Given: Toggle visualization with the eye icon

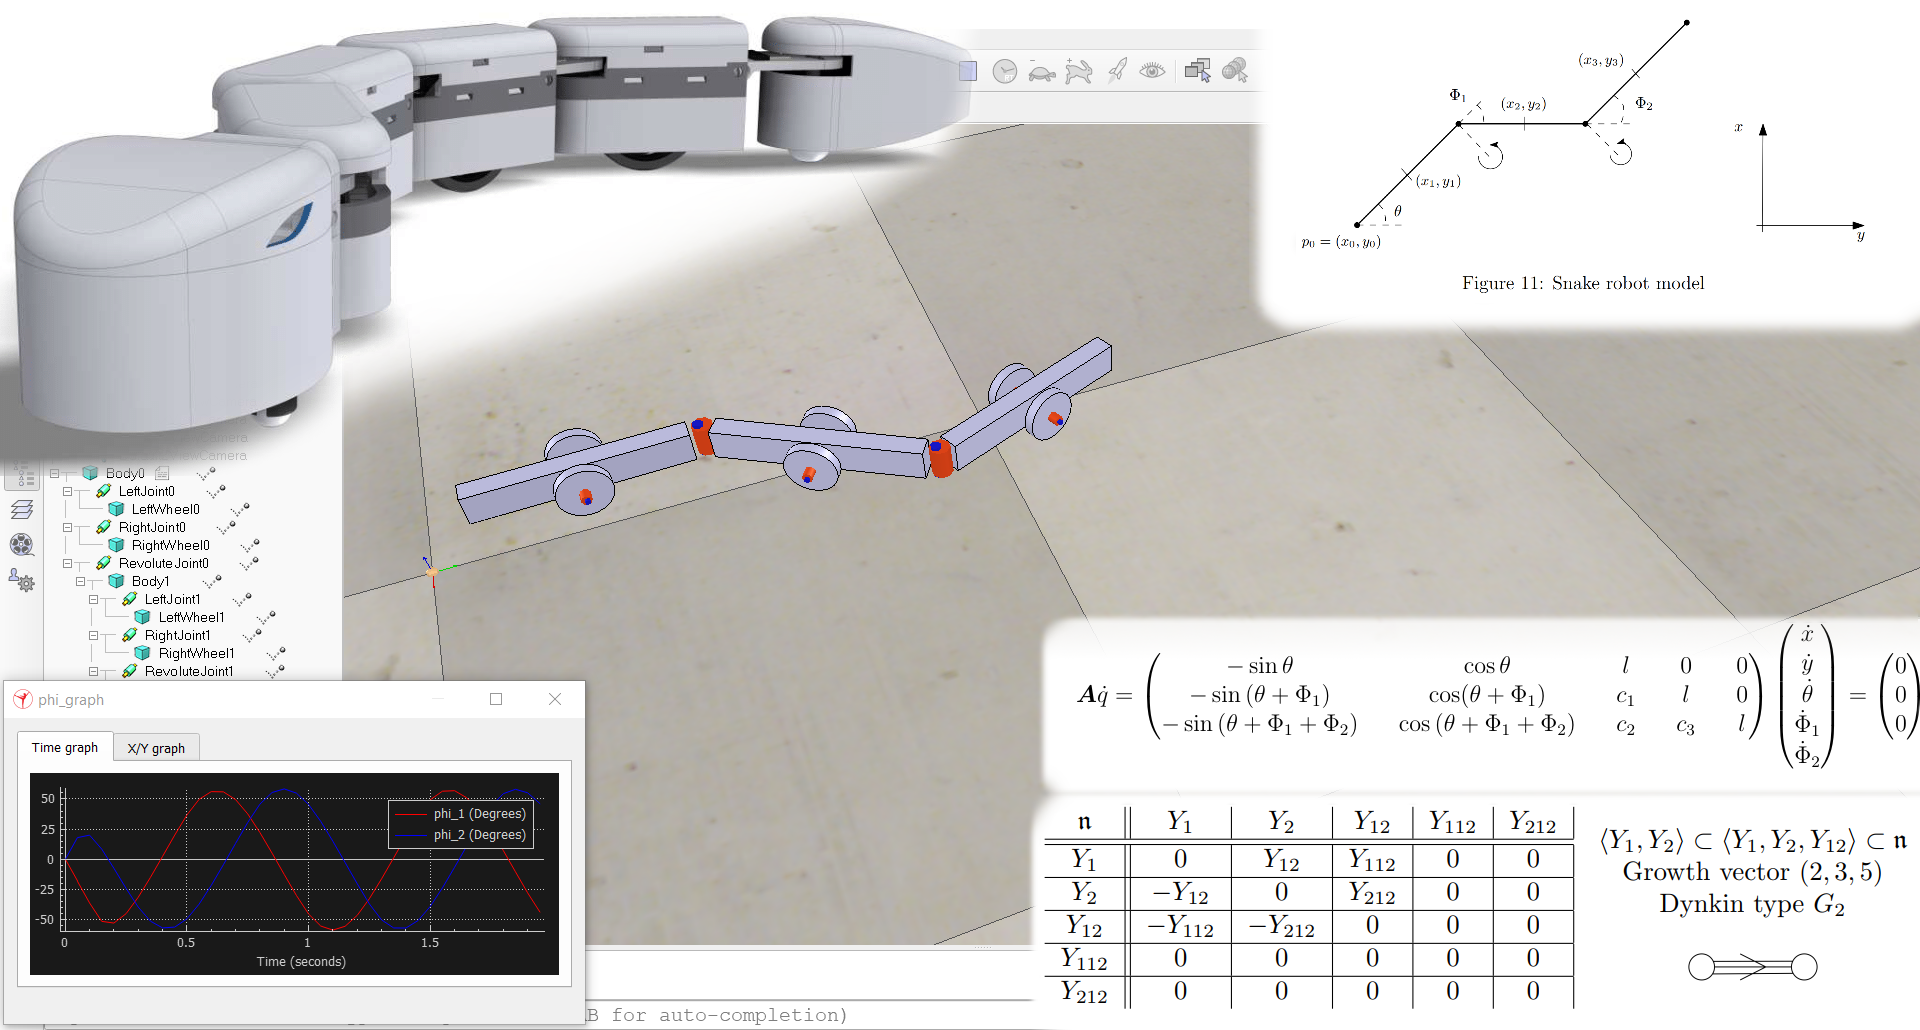Looking at the screenshot, I should point(1152,70).
